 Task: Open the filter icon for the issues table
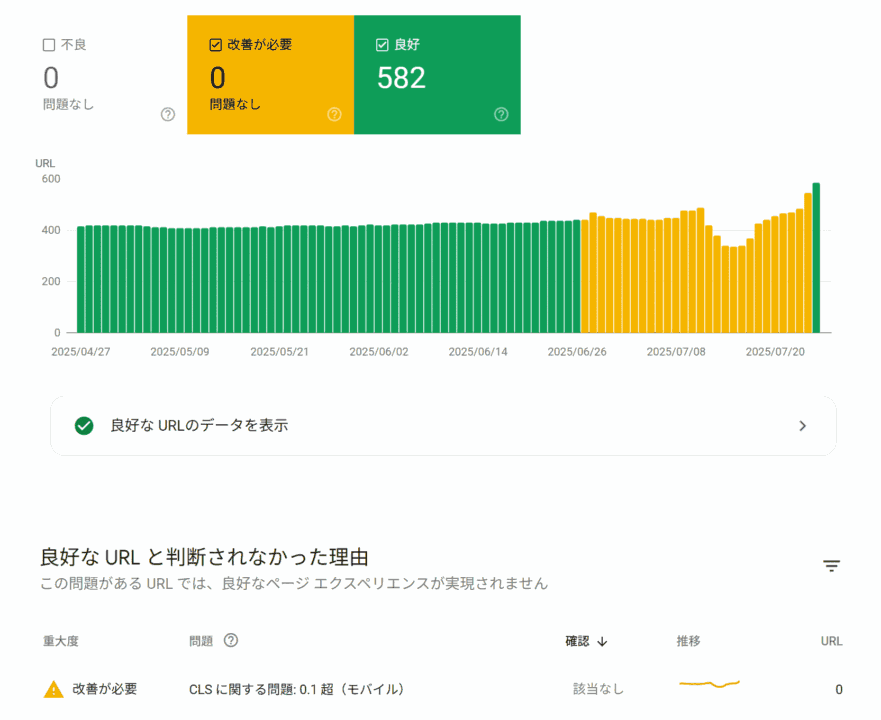832,565
